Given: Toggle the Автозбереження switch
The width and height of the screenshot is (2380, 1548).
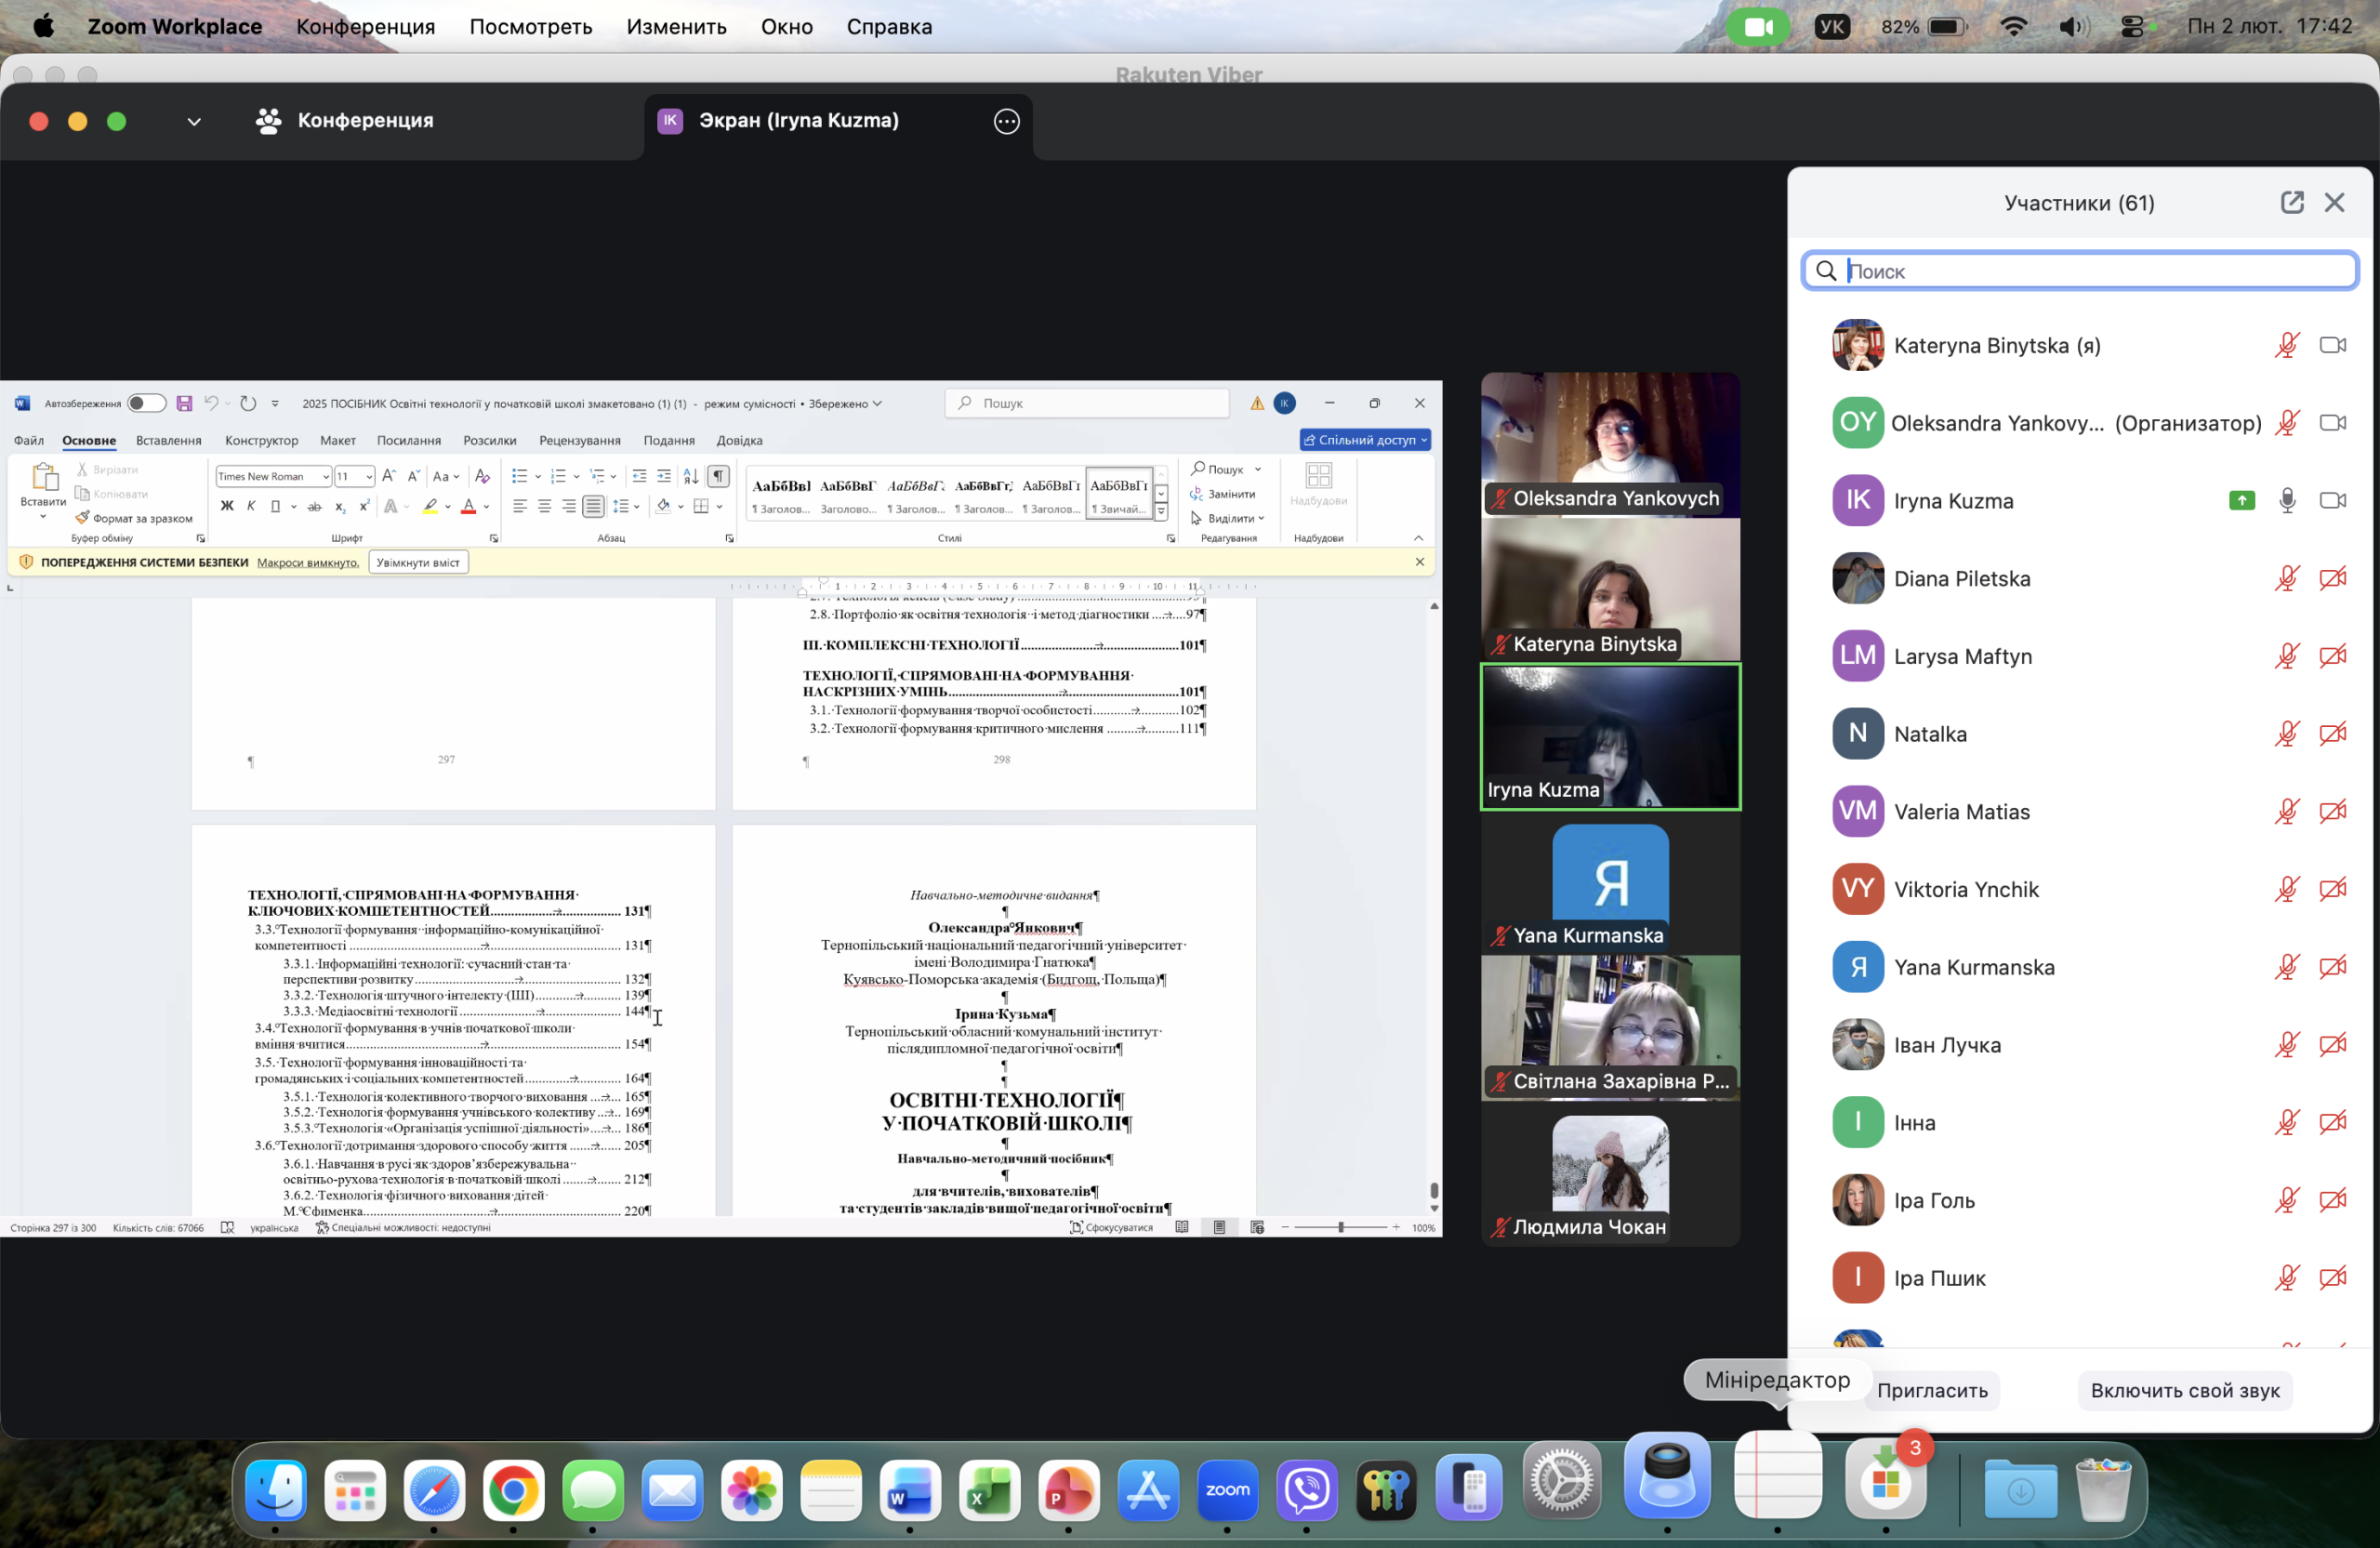Looking at the screenshot, I should 146,403.
